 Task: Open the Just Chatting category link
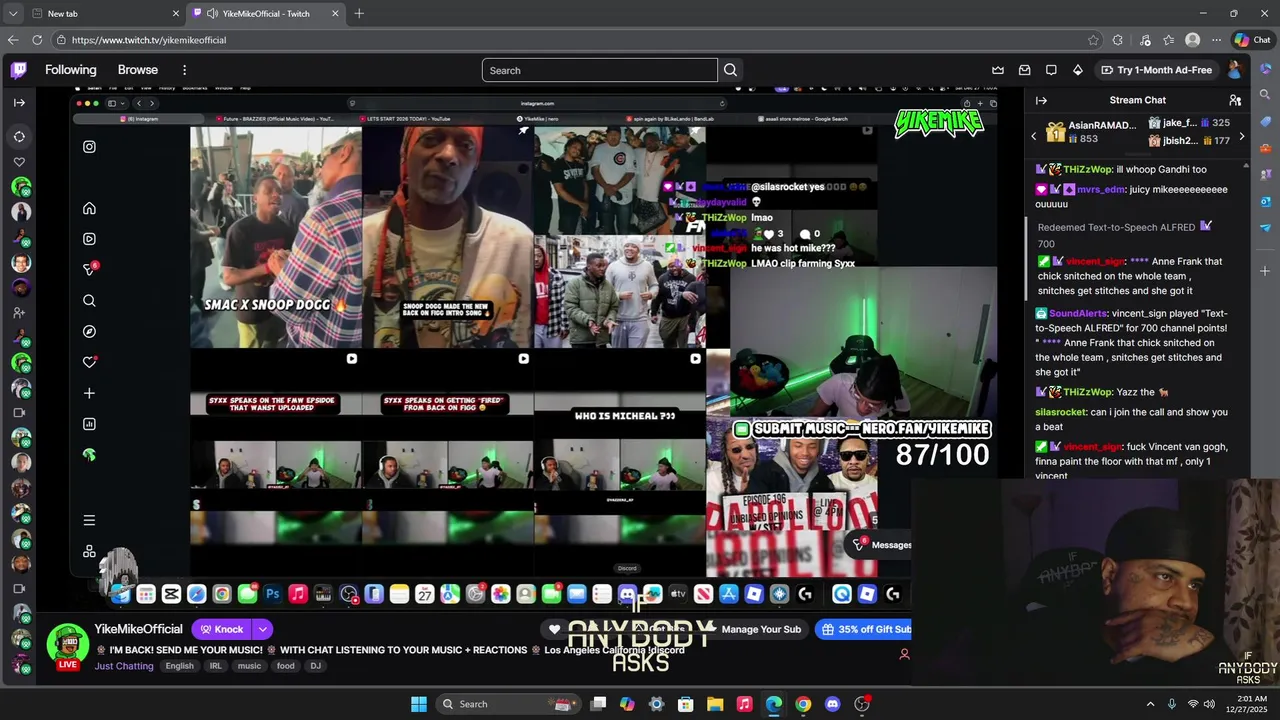(124, 666)
